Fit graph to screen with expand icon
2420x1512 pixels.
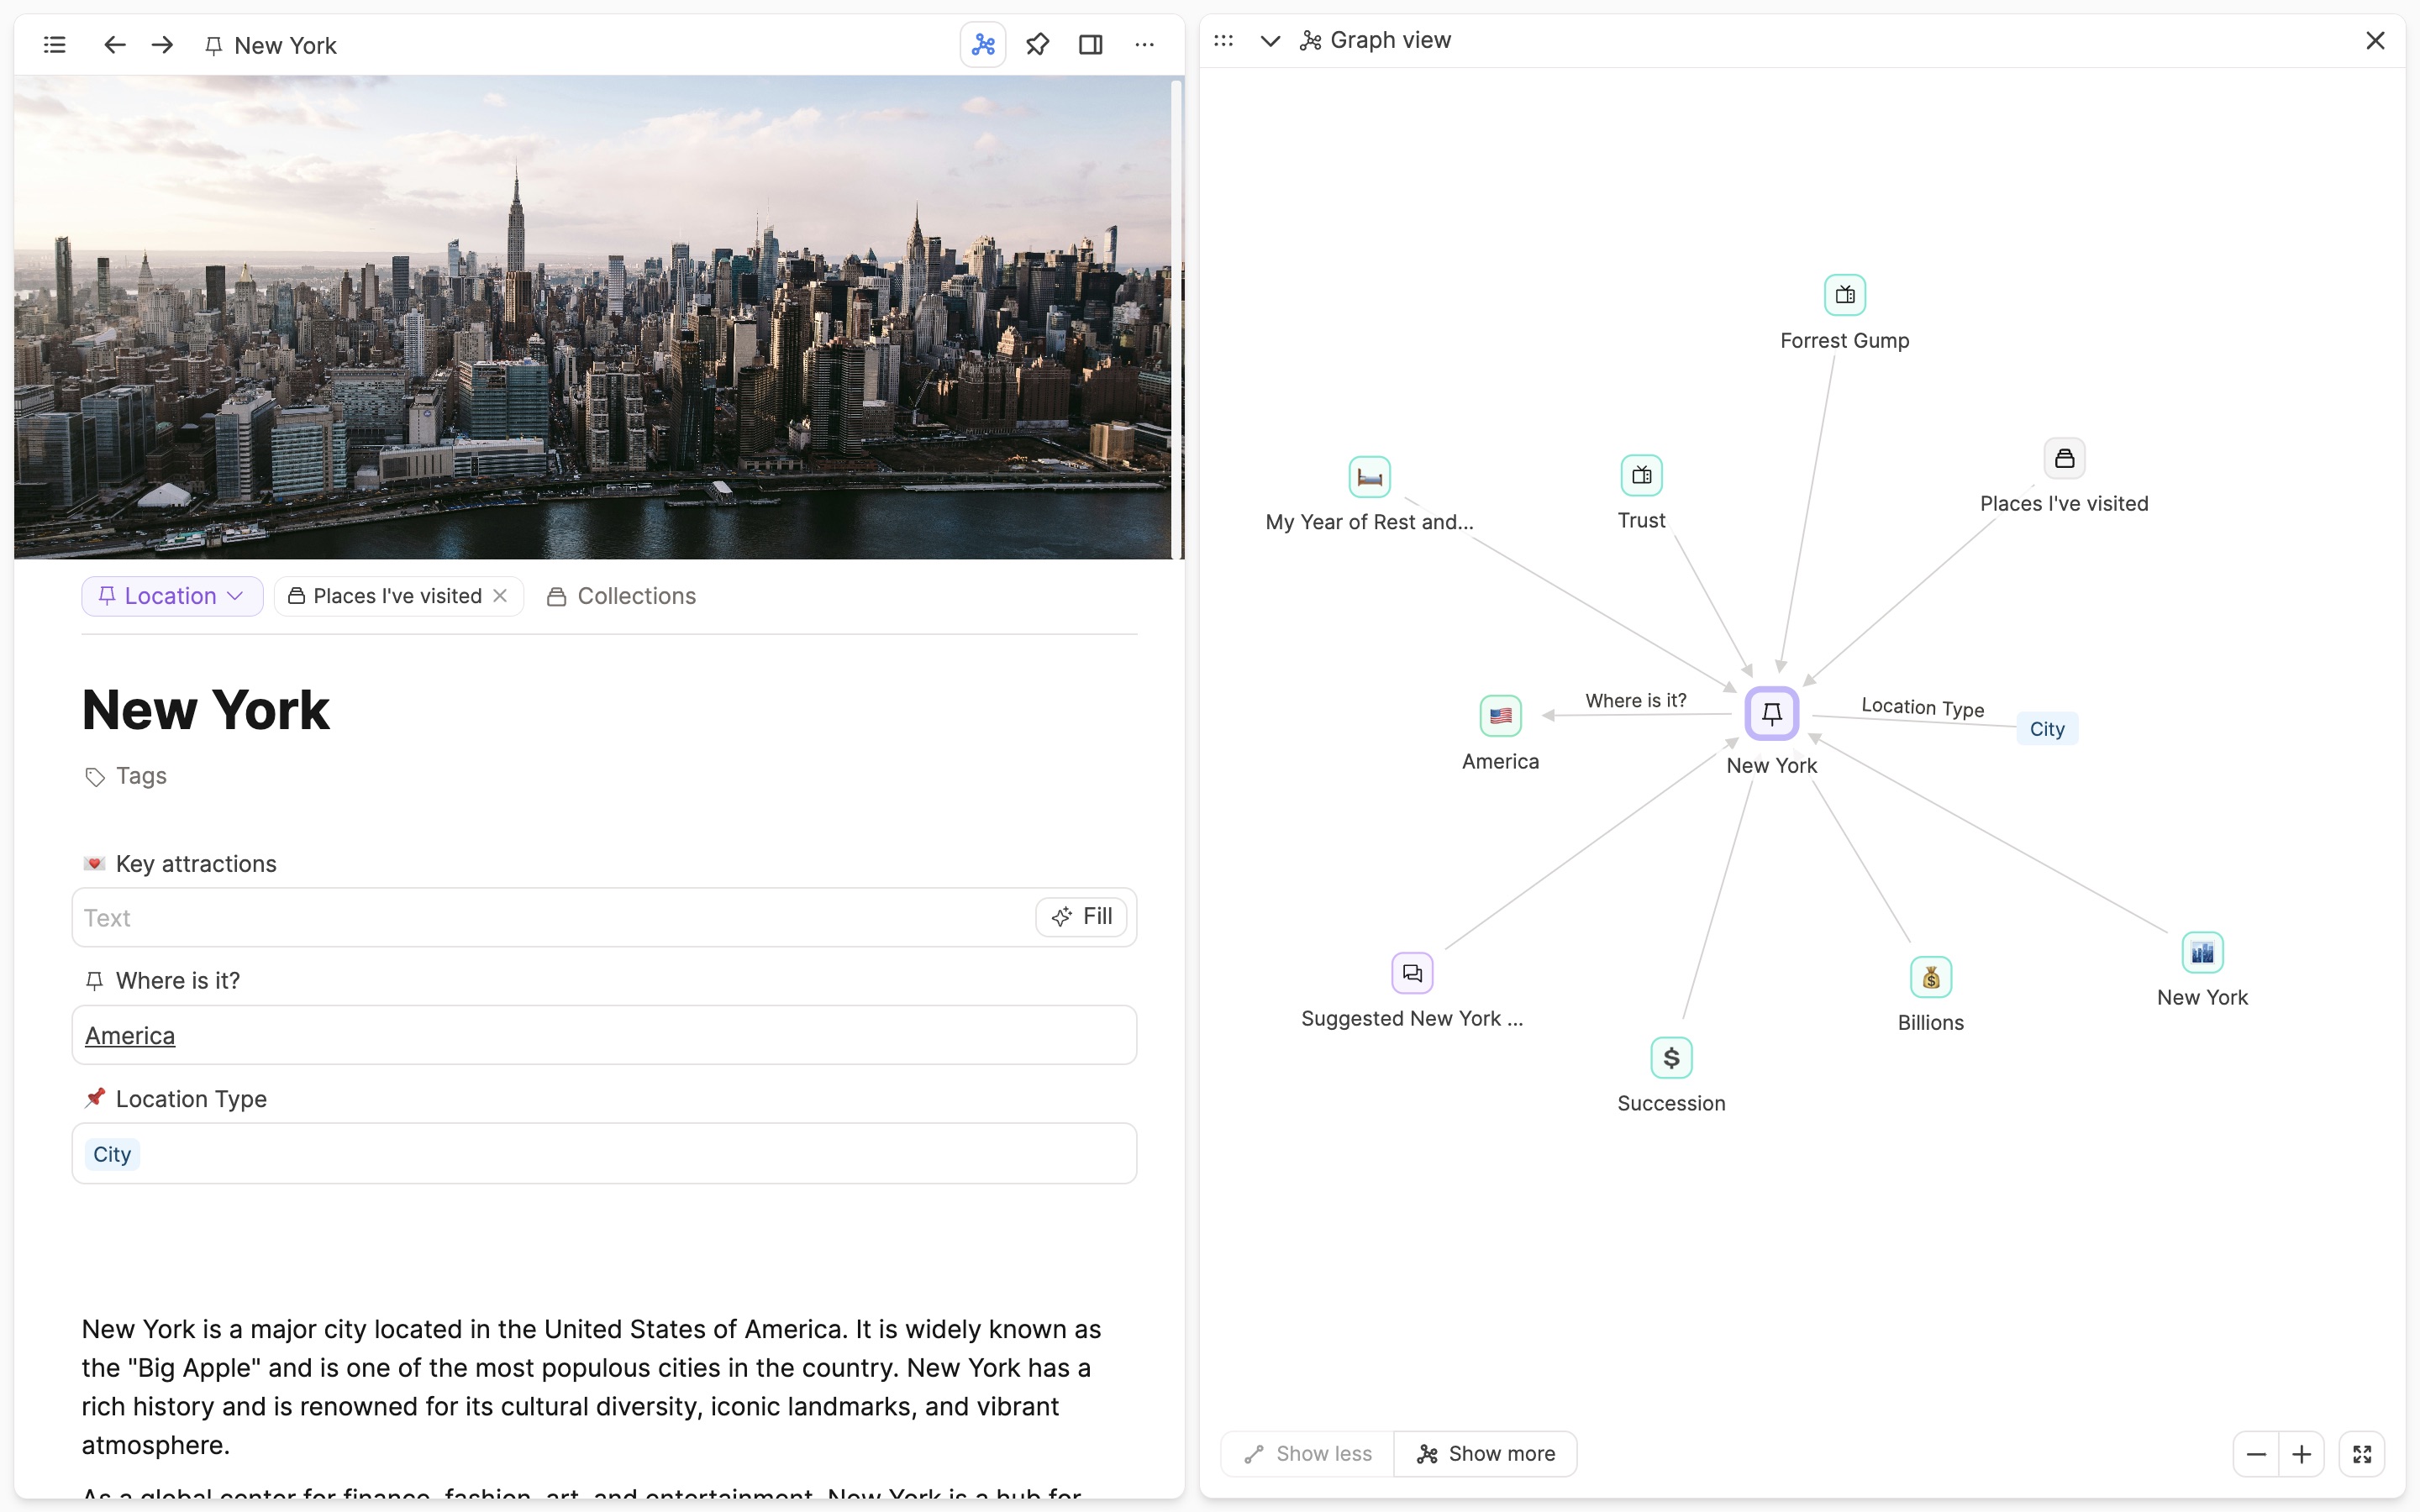click(2362, 1454)
